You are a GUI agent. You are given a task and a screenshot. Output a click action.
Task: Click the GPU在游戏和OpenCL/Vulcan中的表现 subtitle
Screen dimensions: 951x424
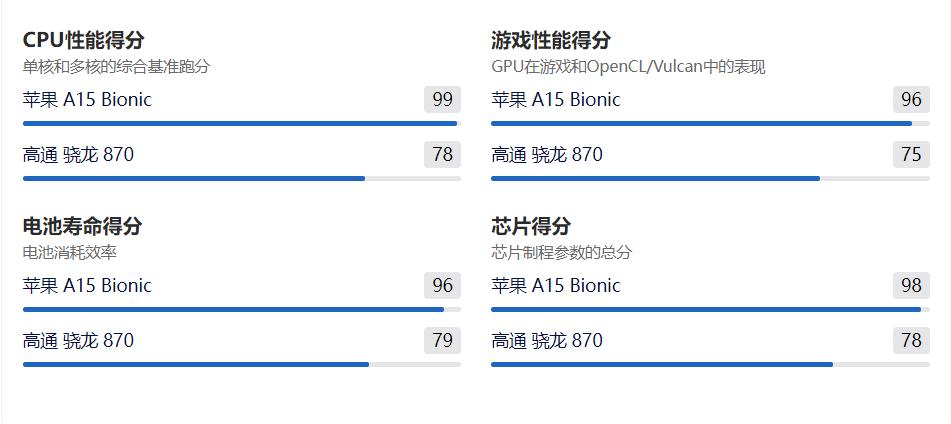click(628, 67)
